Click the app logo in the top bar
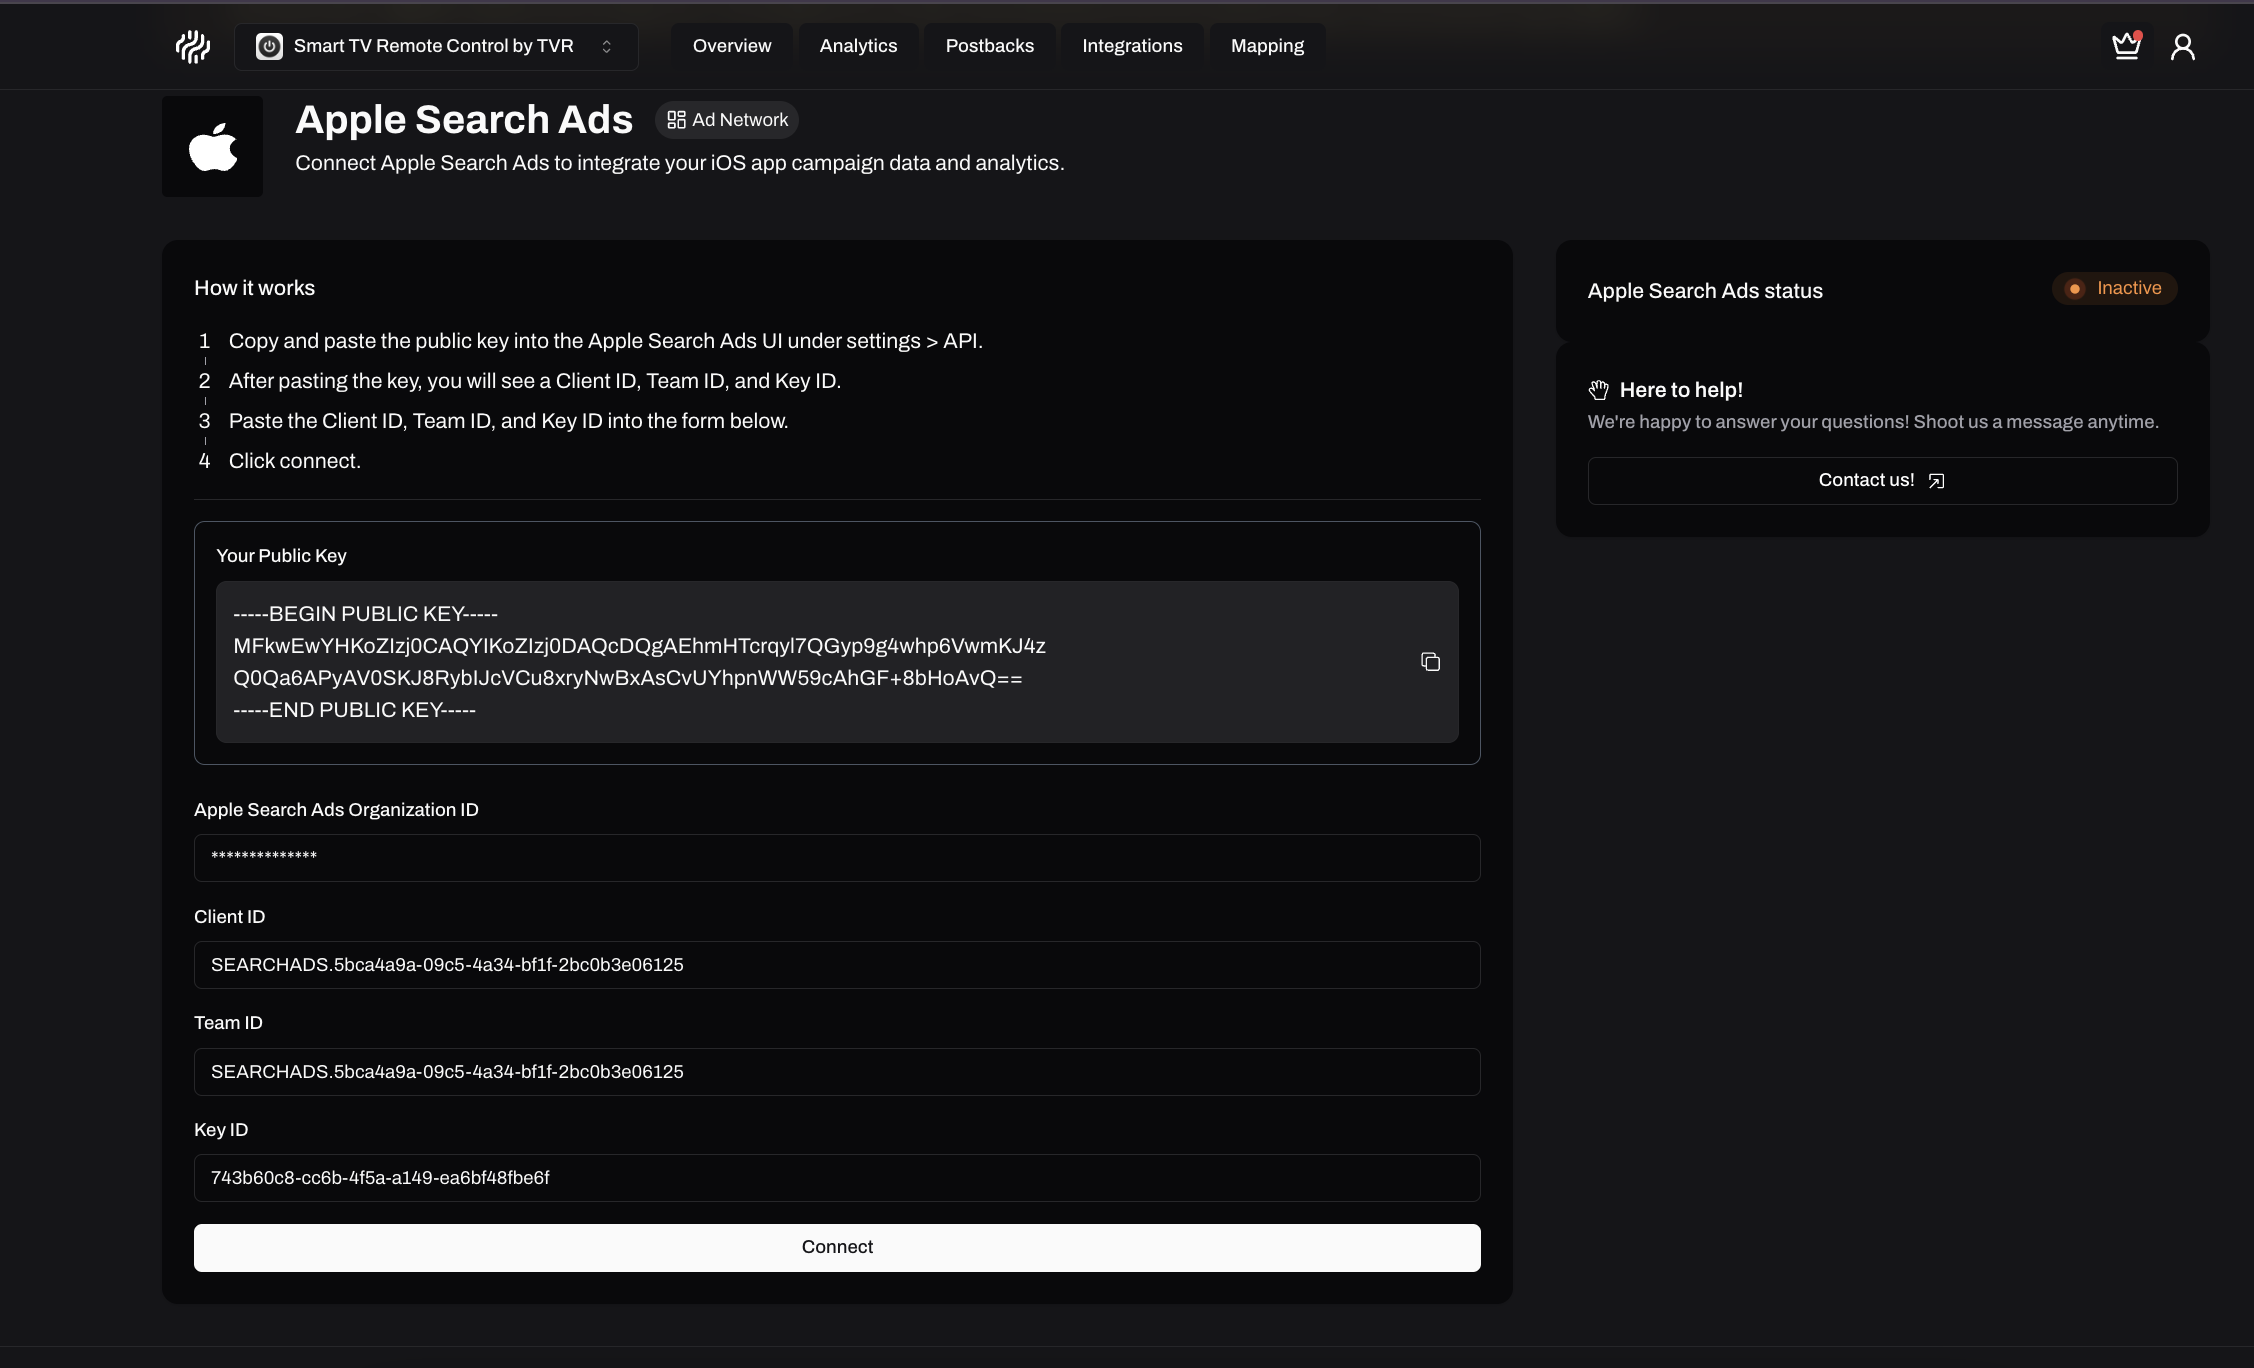This screenshot has height=1368, width=2254. [193, 46]
